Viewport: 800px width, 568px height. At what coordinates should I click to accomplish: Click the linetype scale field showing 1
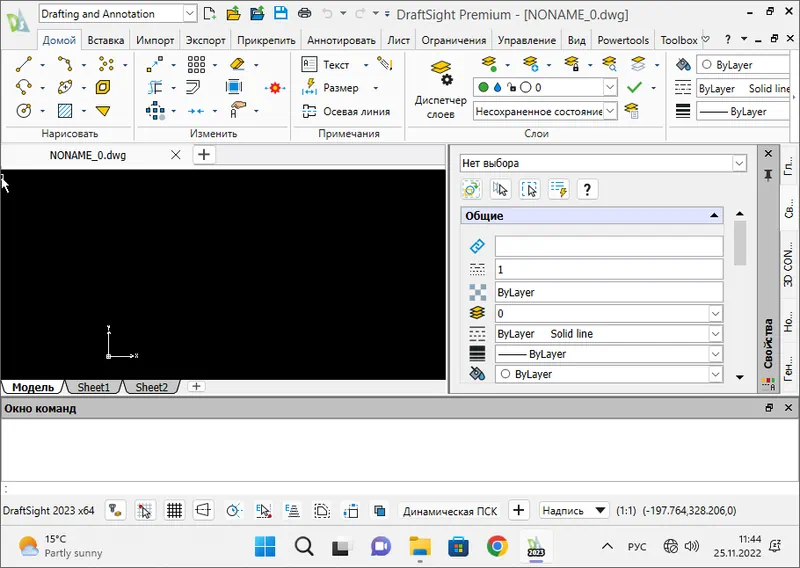609,269
